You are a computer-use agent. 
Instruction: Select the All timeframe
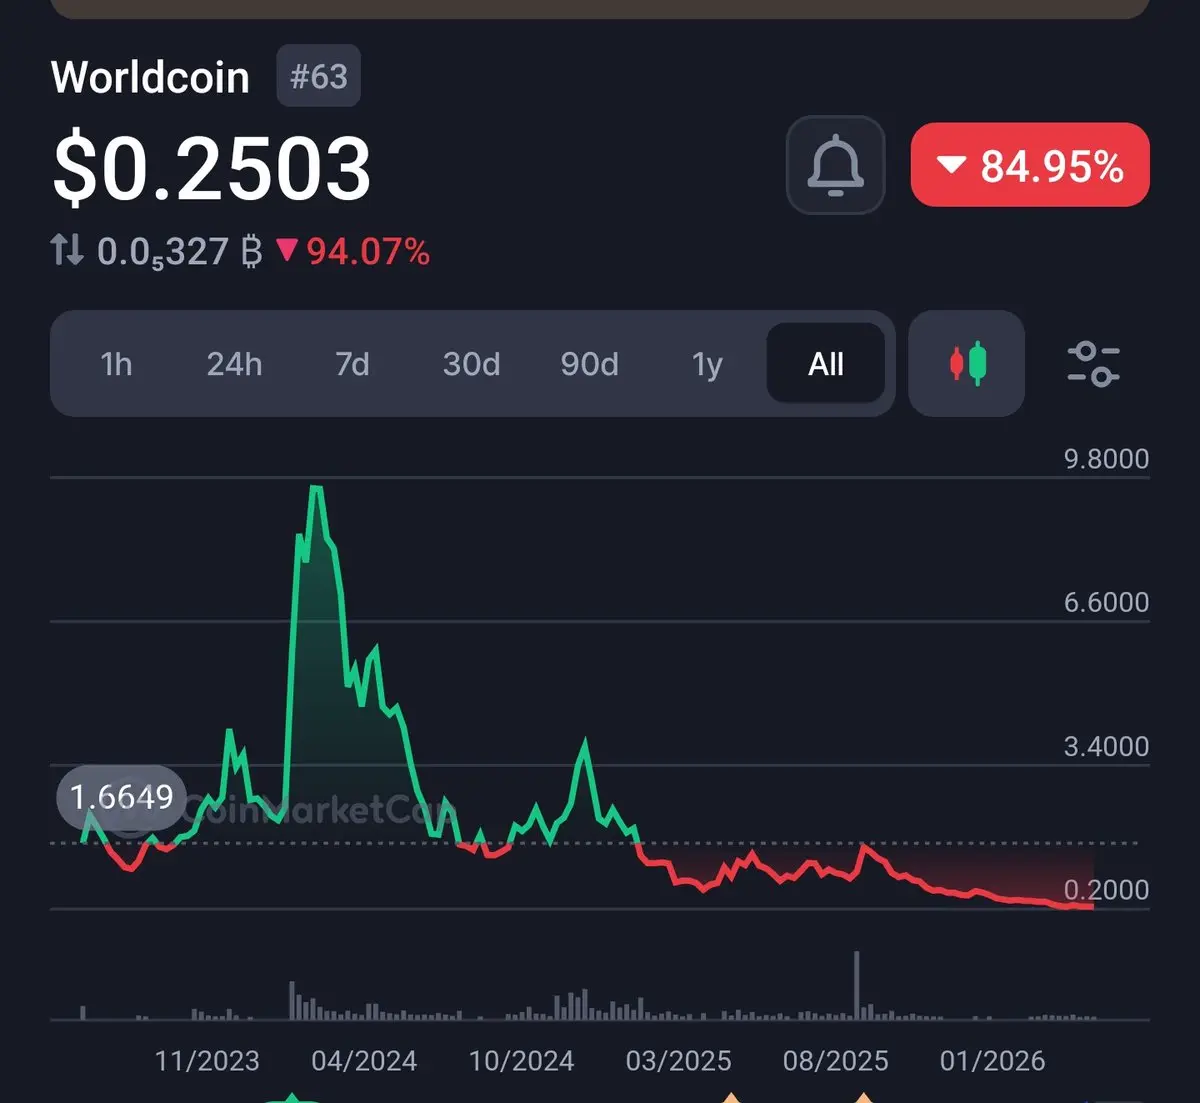point(826,363)
